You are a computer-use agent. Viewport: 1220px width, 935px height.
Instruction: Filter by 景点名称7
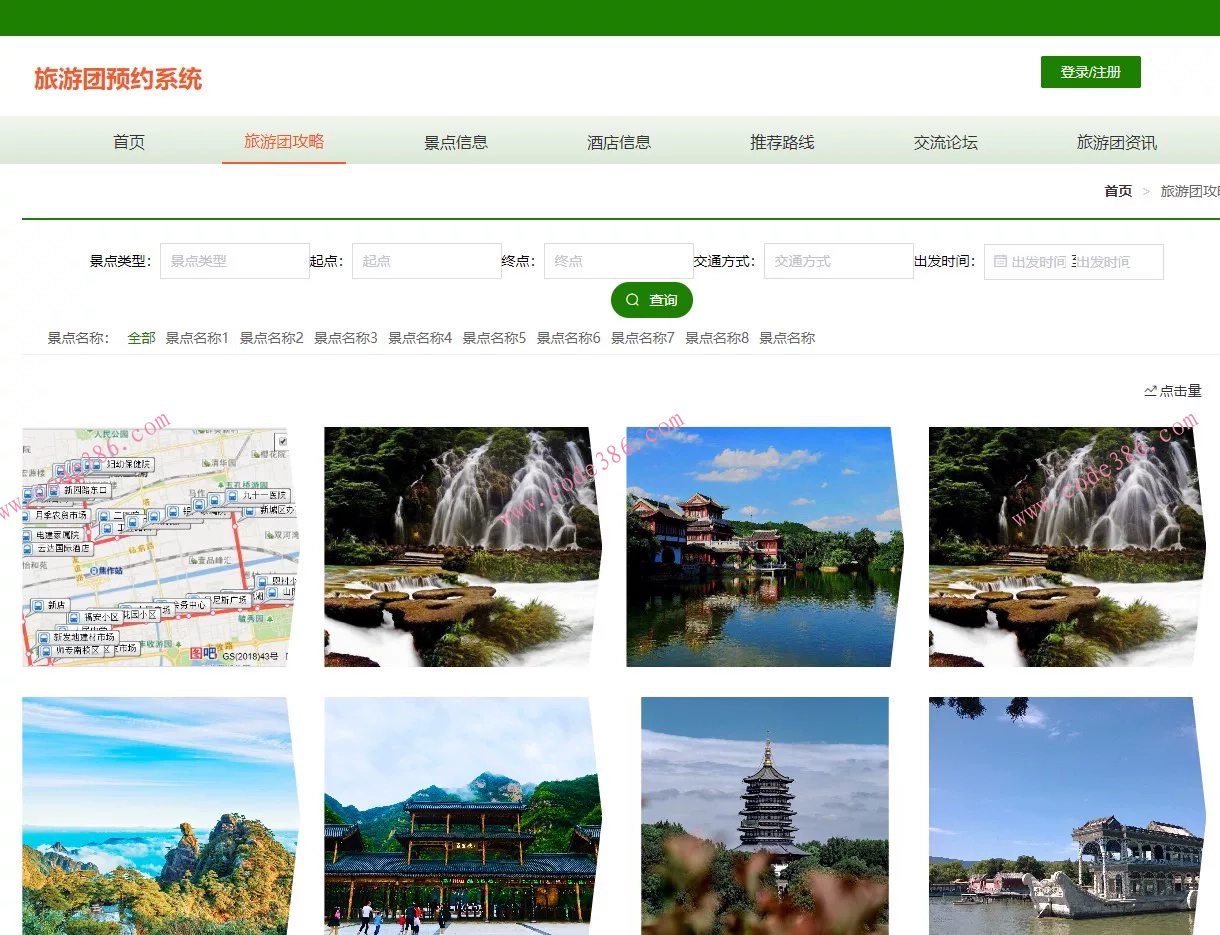(x=643, y=338)
